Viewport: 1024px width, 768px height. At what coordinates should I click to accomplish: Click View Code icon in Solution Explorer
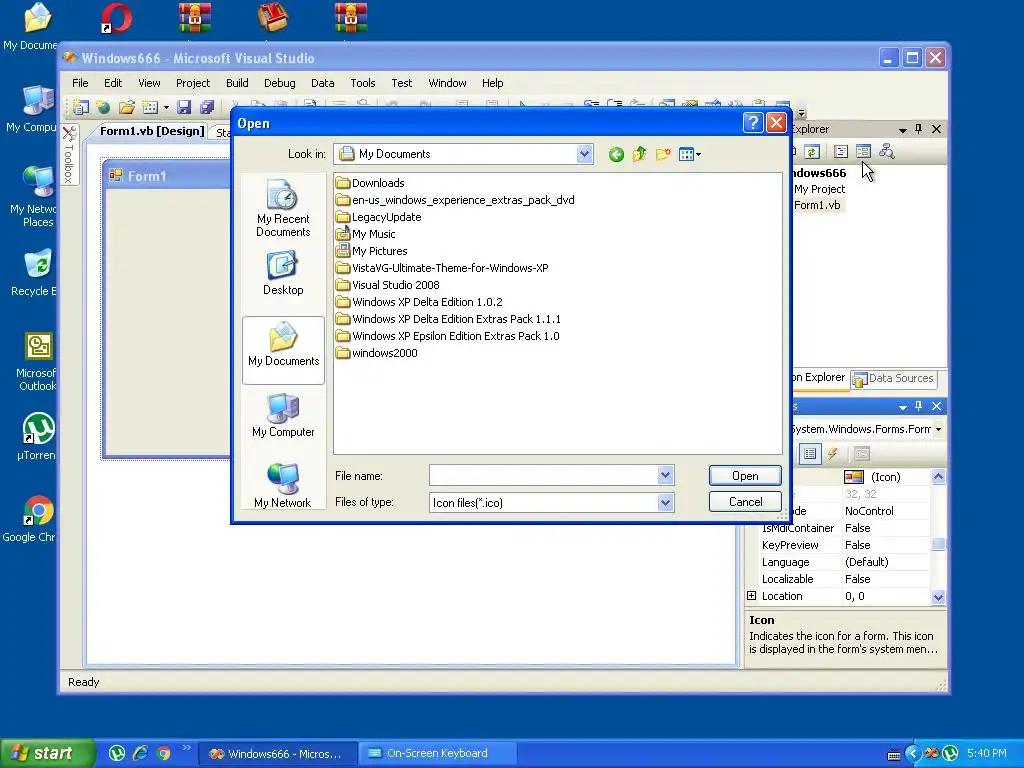(x=841, y=152)
